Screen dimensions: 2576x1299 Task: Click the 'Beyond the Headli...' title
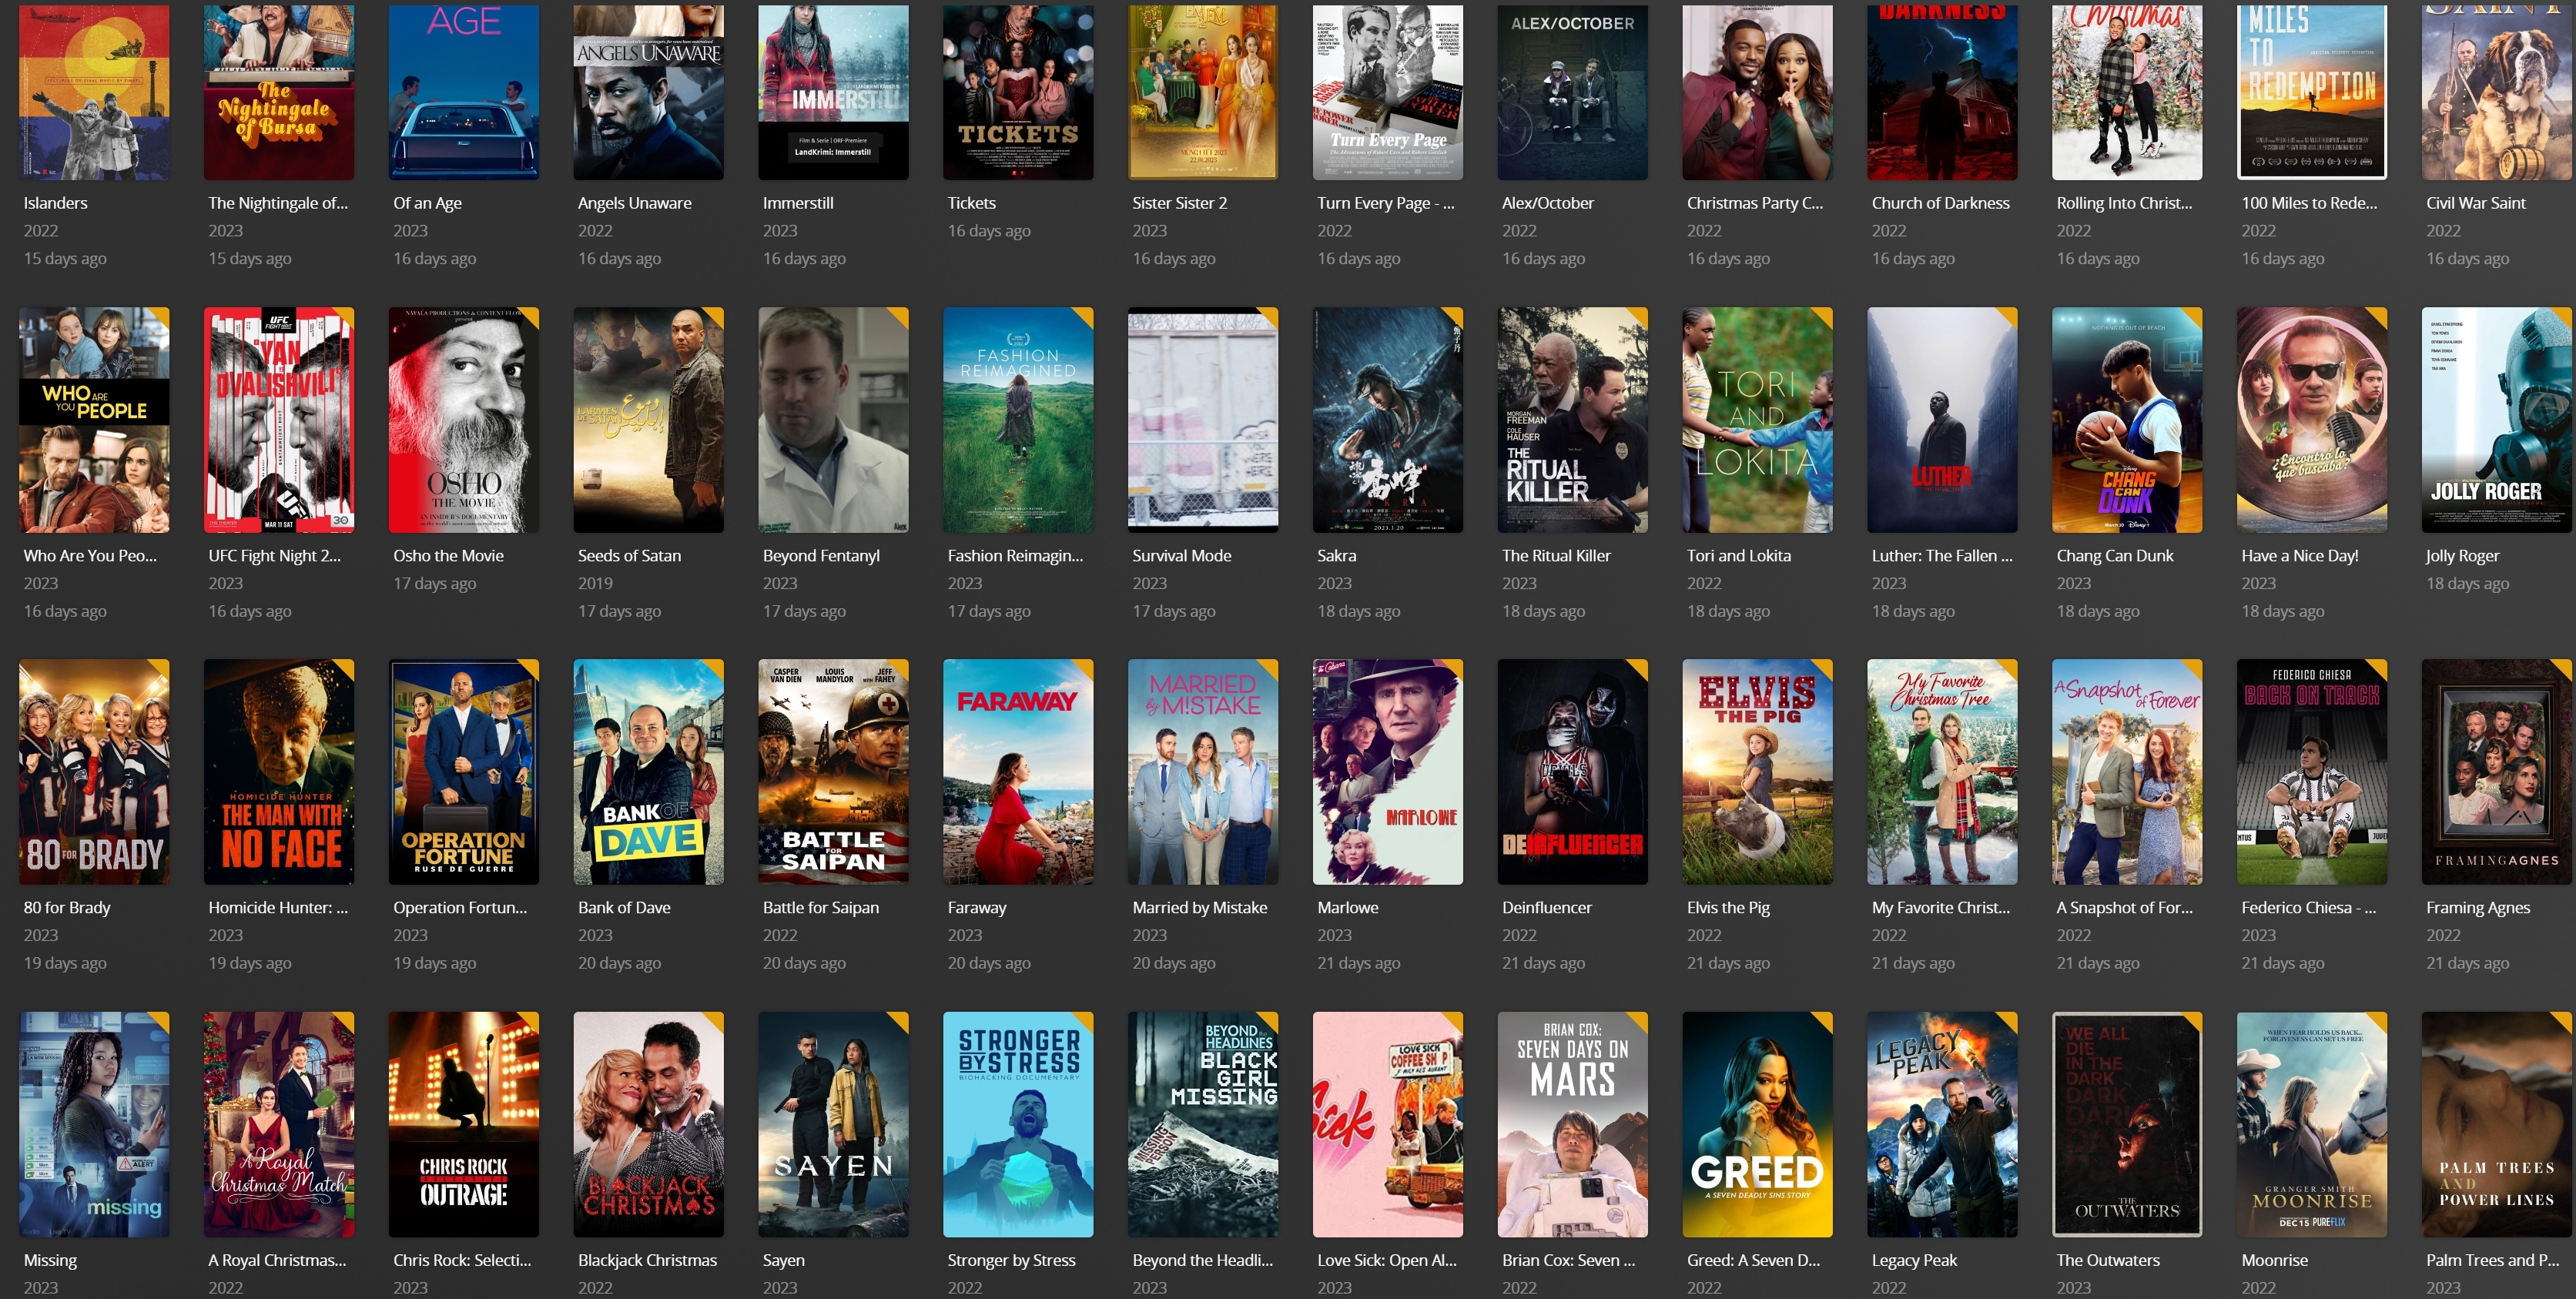pyautogui.click(x=1202, y=1261)
